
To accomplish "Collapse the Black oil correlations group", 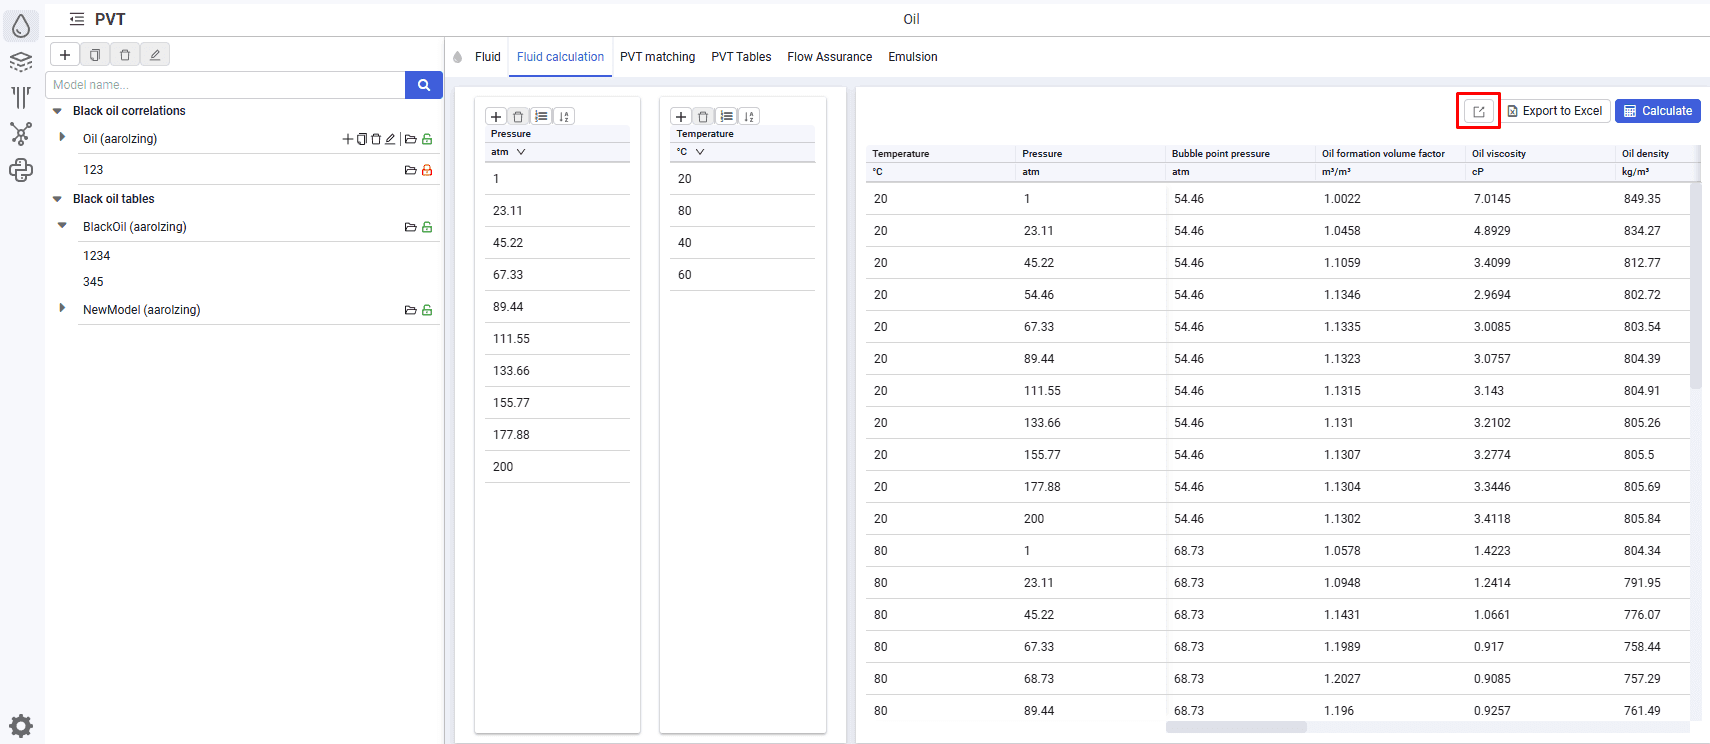I will 57,111.
